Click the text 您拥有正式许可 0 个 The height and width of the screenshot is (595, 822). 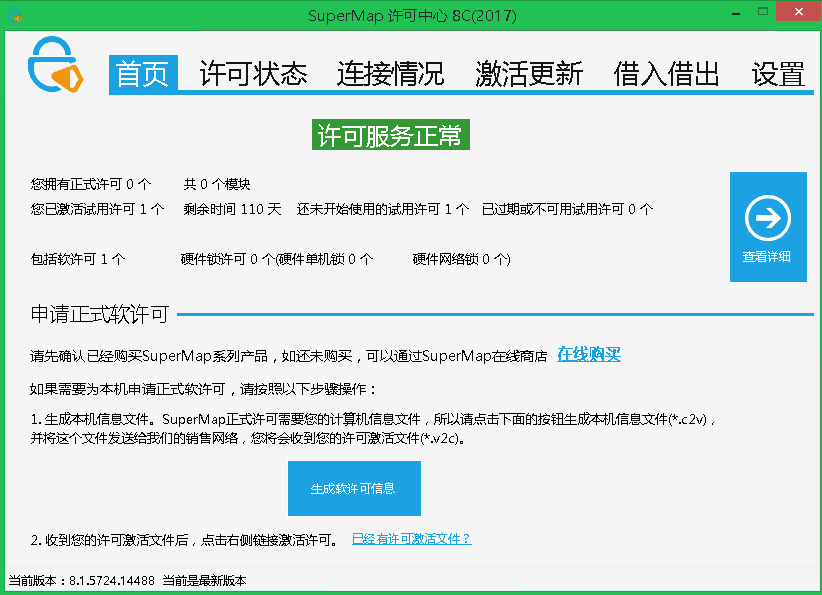(x=91, y=184)
